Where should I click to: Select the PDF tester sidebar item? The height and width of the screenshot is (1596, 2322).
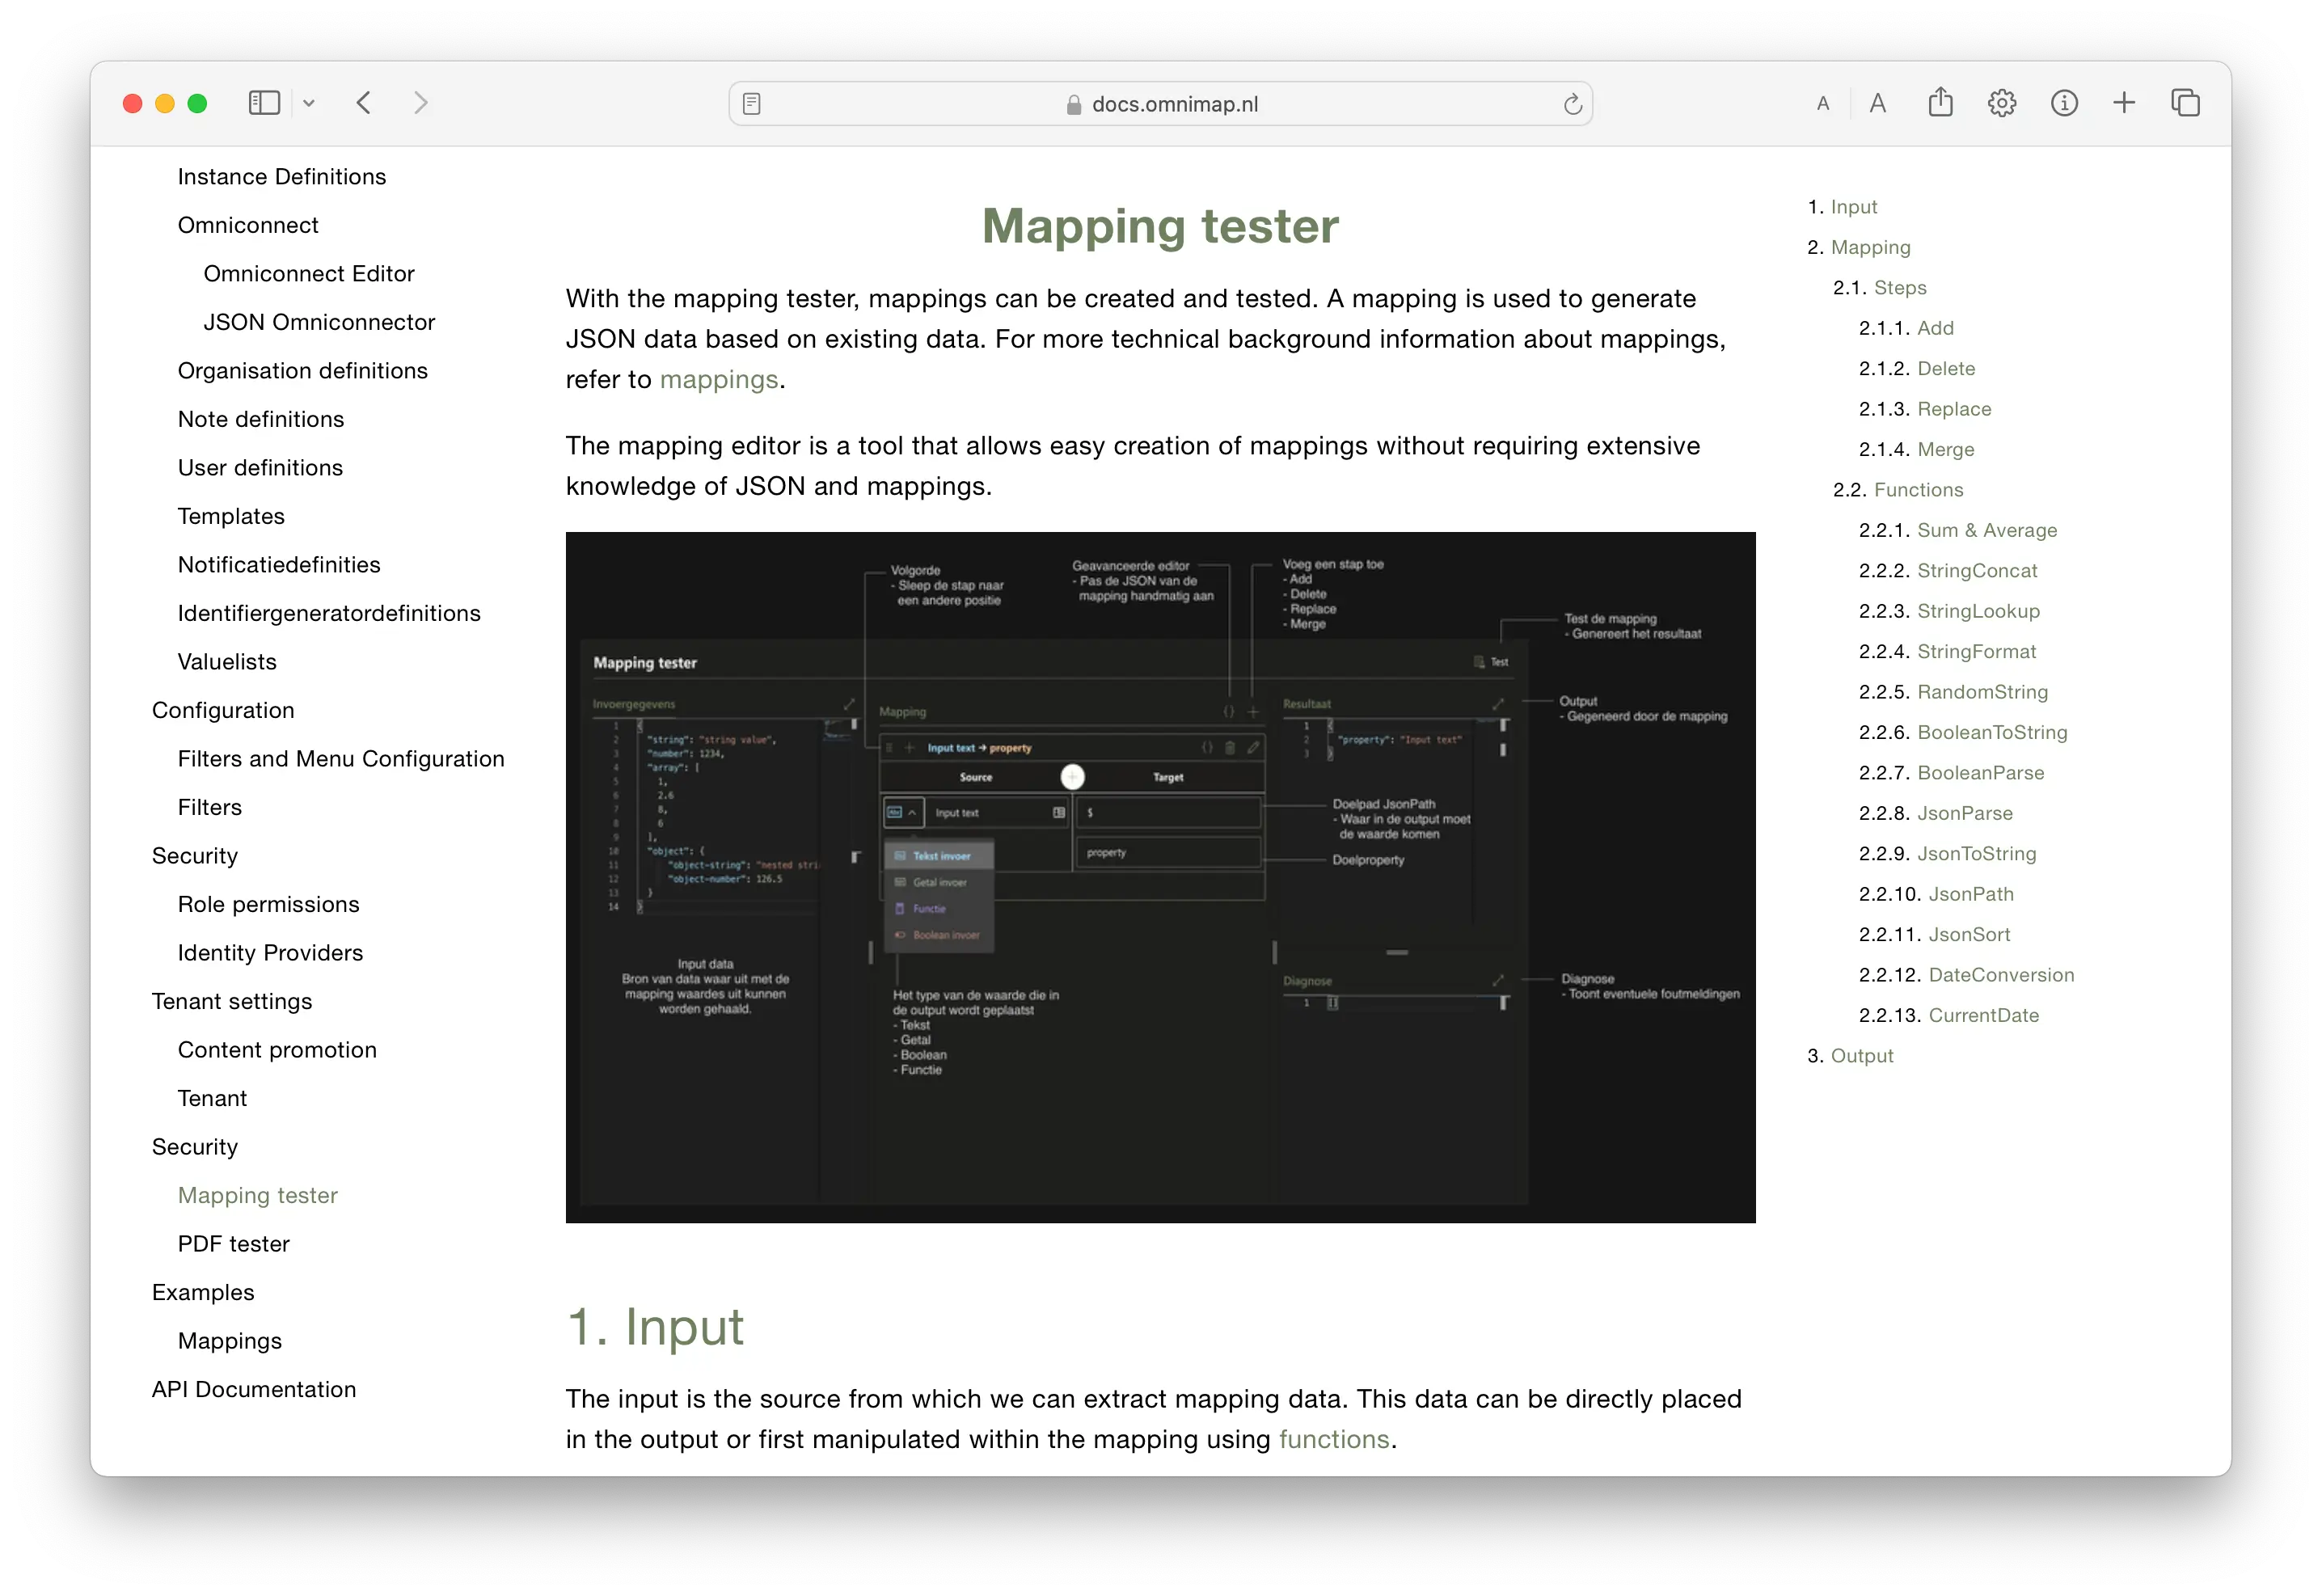point(234,1243)
